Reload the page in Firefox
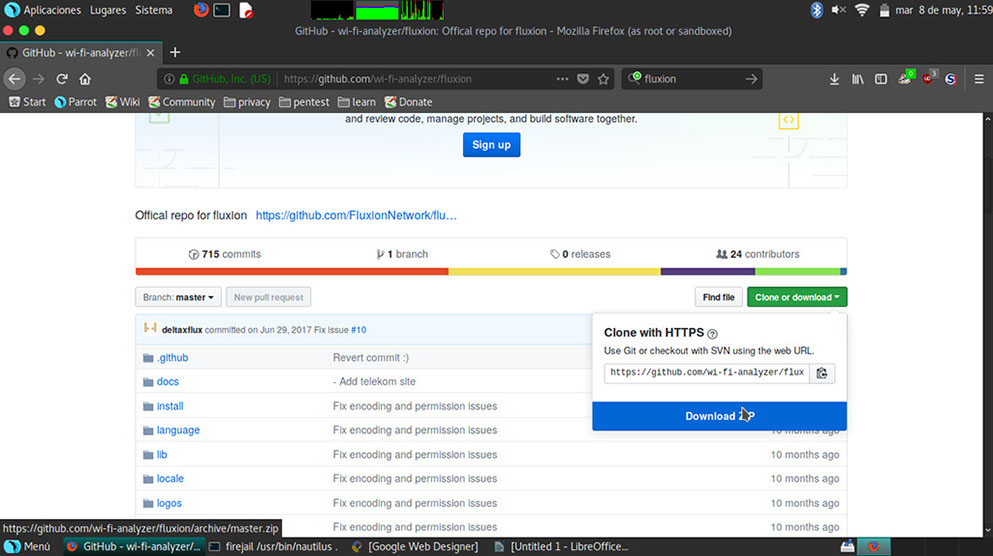The height and width of the screenshot is (556, 993). click(62, 79)
